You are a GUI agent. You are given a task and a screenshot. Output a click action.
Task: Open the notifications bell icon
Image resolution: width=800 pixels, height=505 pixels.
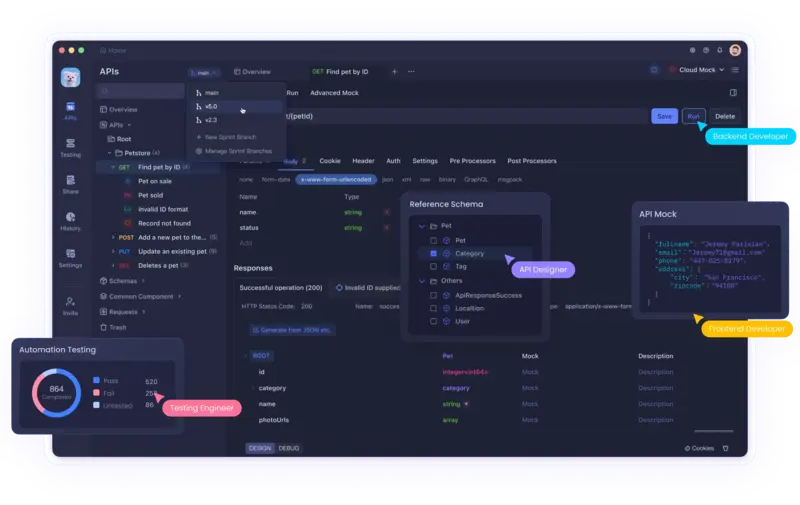719,50
